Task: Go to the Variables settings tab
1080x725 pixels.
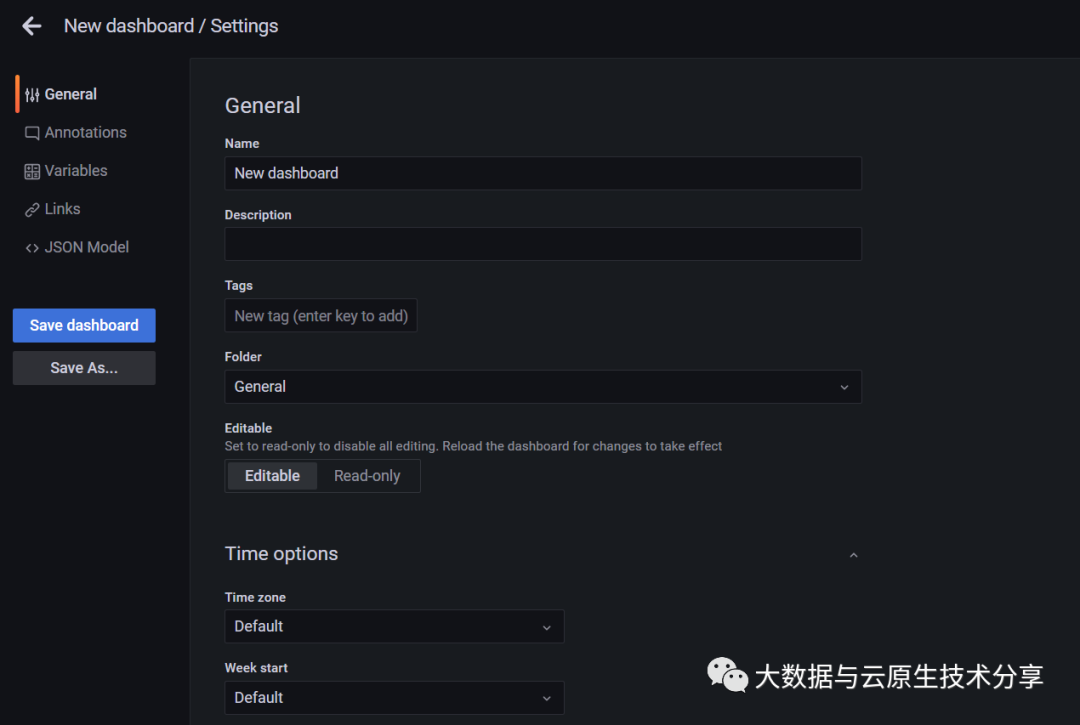Action: pyautogui.click(x=76, y=171)
